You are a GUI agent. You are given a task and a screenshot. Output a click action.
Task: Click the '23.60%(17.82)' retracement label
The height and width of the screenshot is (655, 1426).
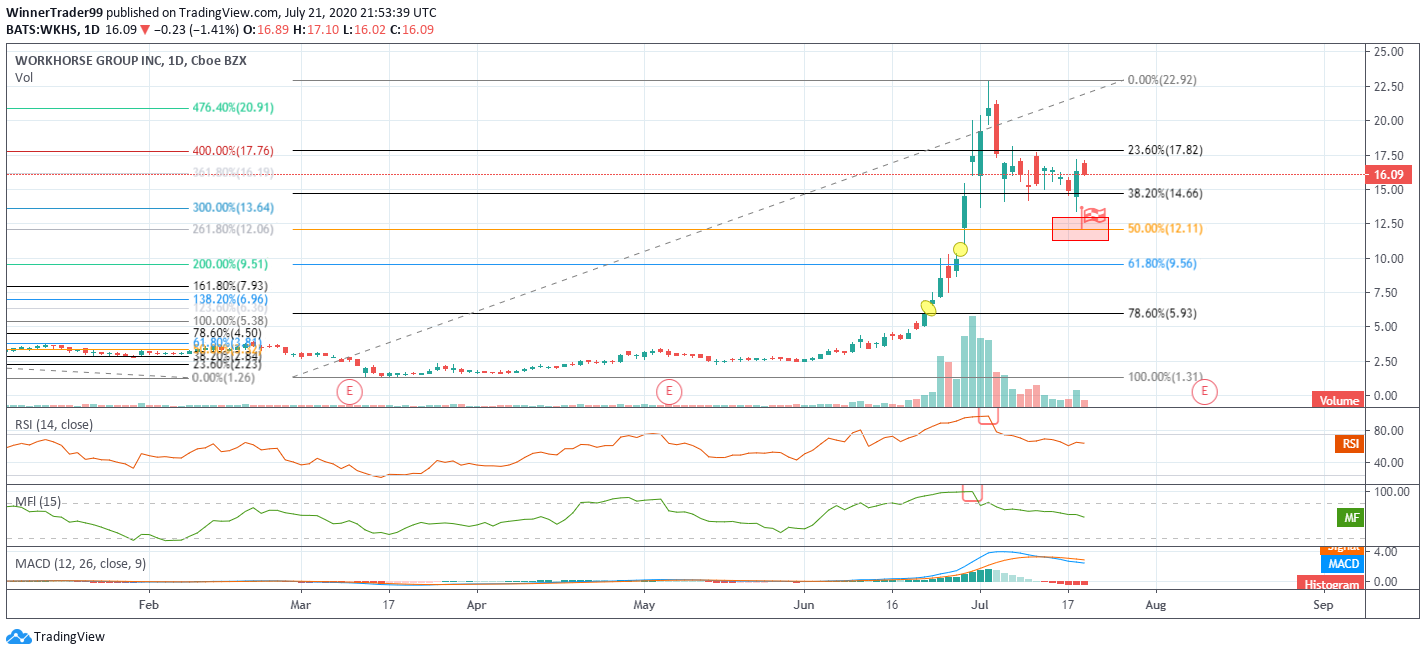pyautogui.click(x=1165, y=150)
